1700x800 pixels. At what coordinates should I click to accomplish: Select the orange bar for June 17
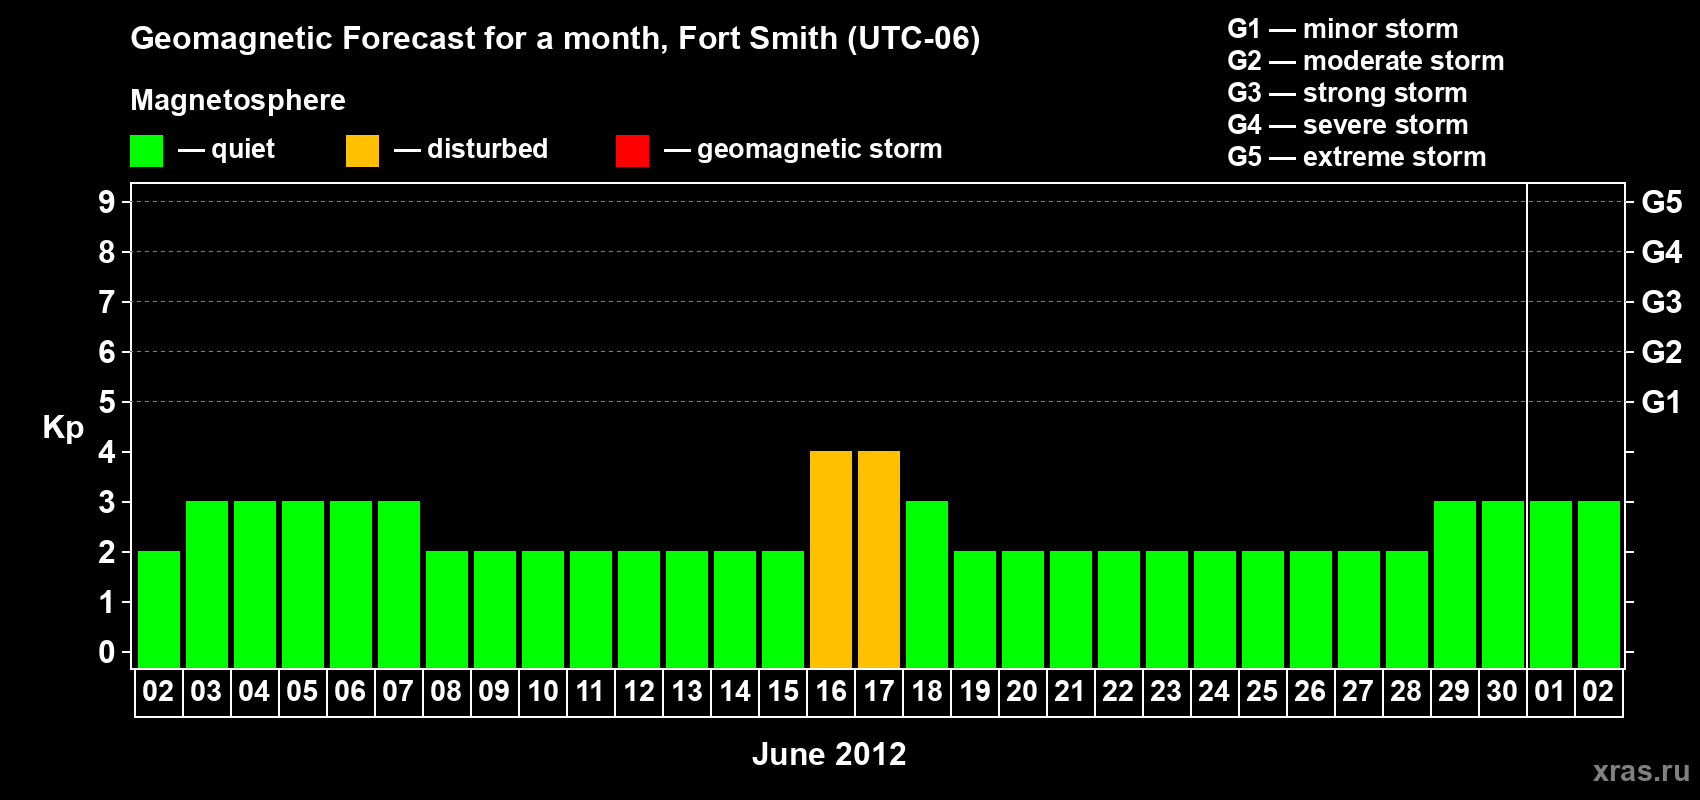(x=879, y=559)
